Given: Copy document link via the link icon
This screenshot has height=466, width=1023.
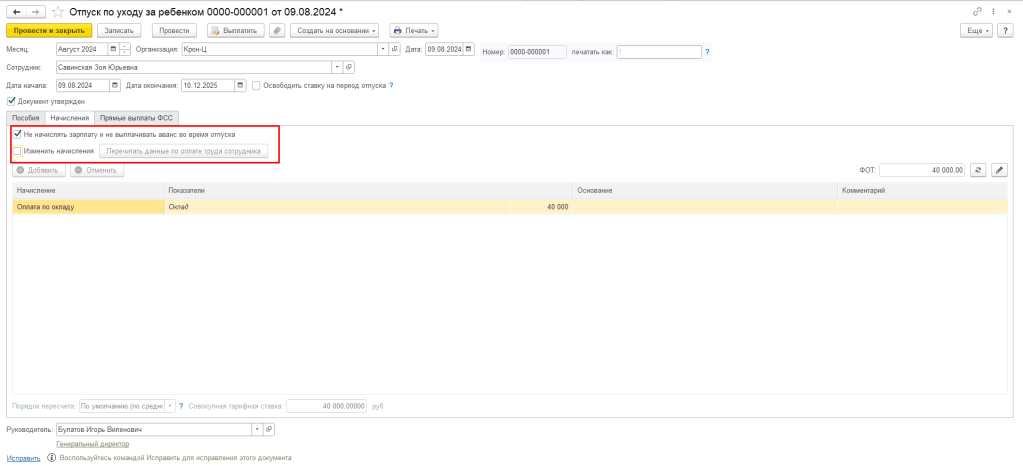Looking at the screenshot, I should point(977,11).
